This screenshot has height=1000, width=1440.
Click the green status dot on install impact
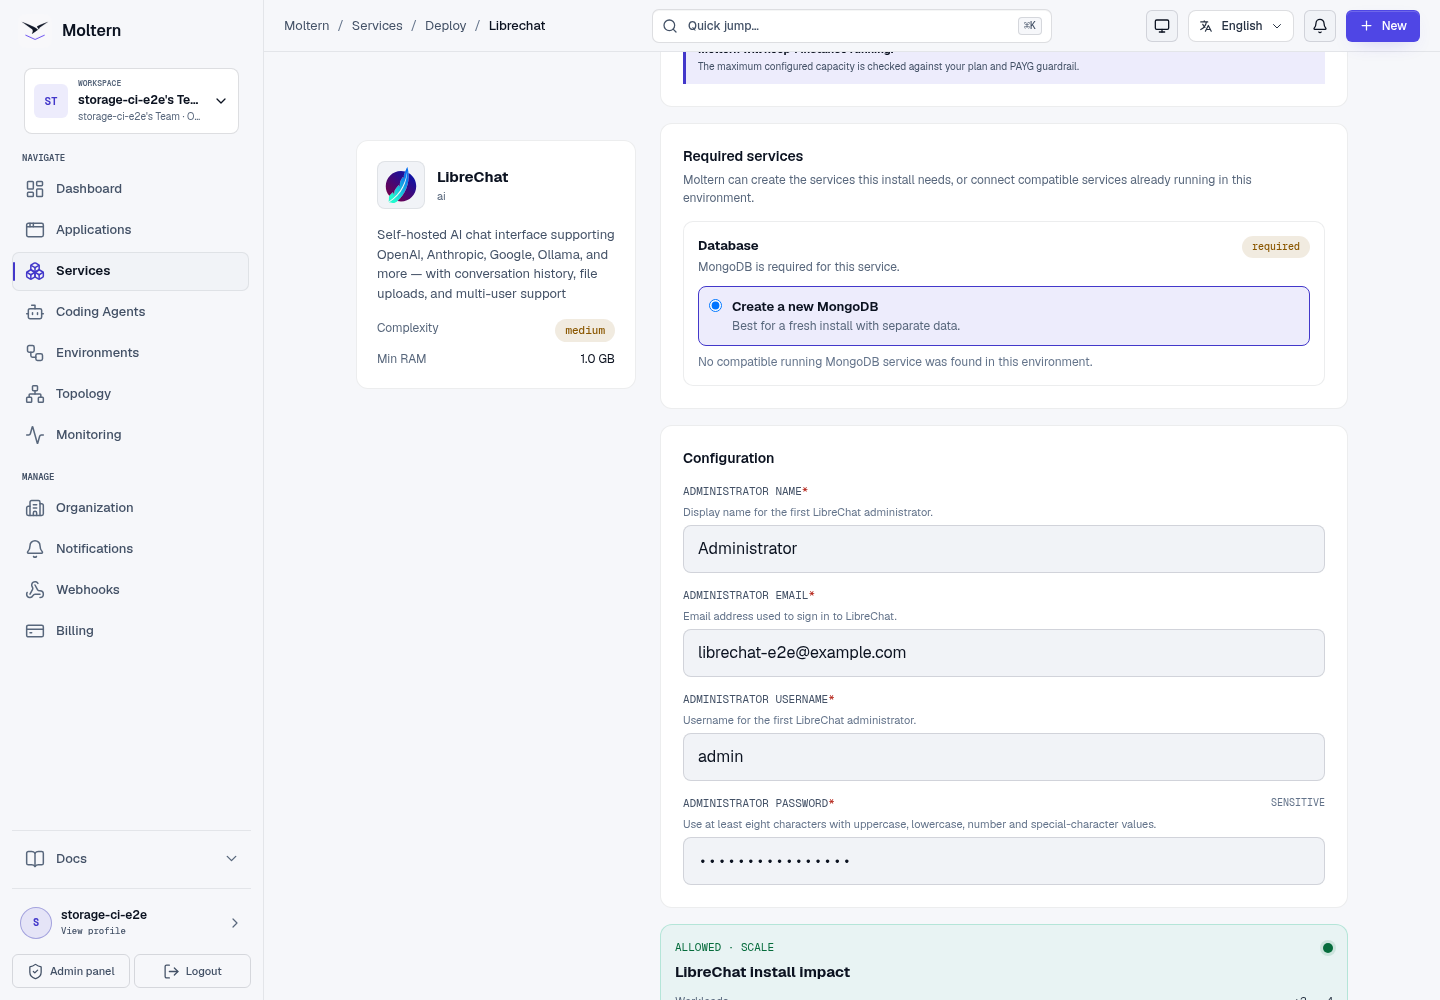click(x=1328, y=948)
